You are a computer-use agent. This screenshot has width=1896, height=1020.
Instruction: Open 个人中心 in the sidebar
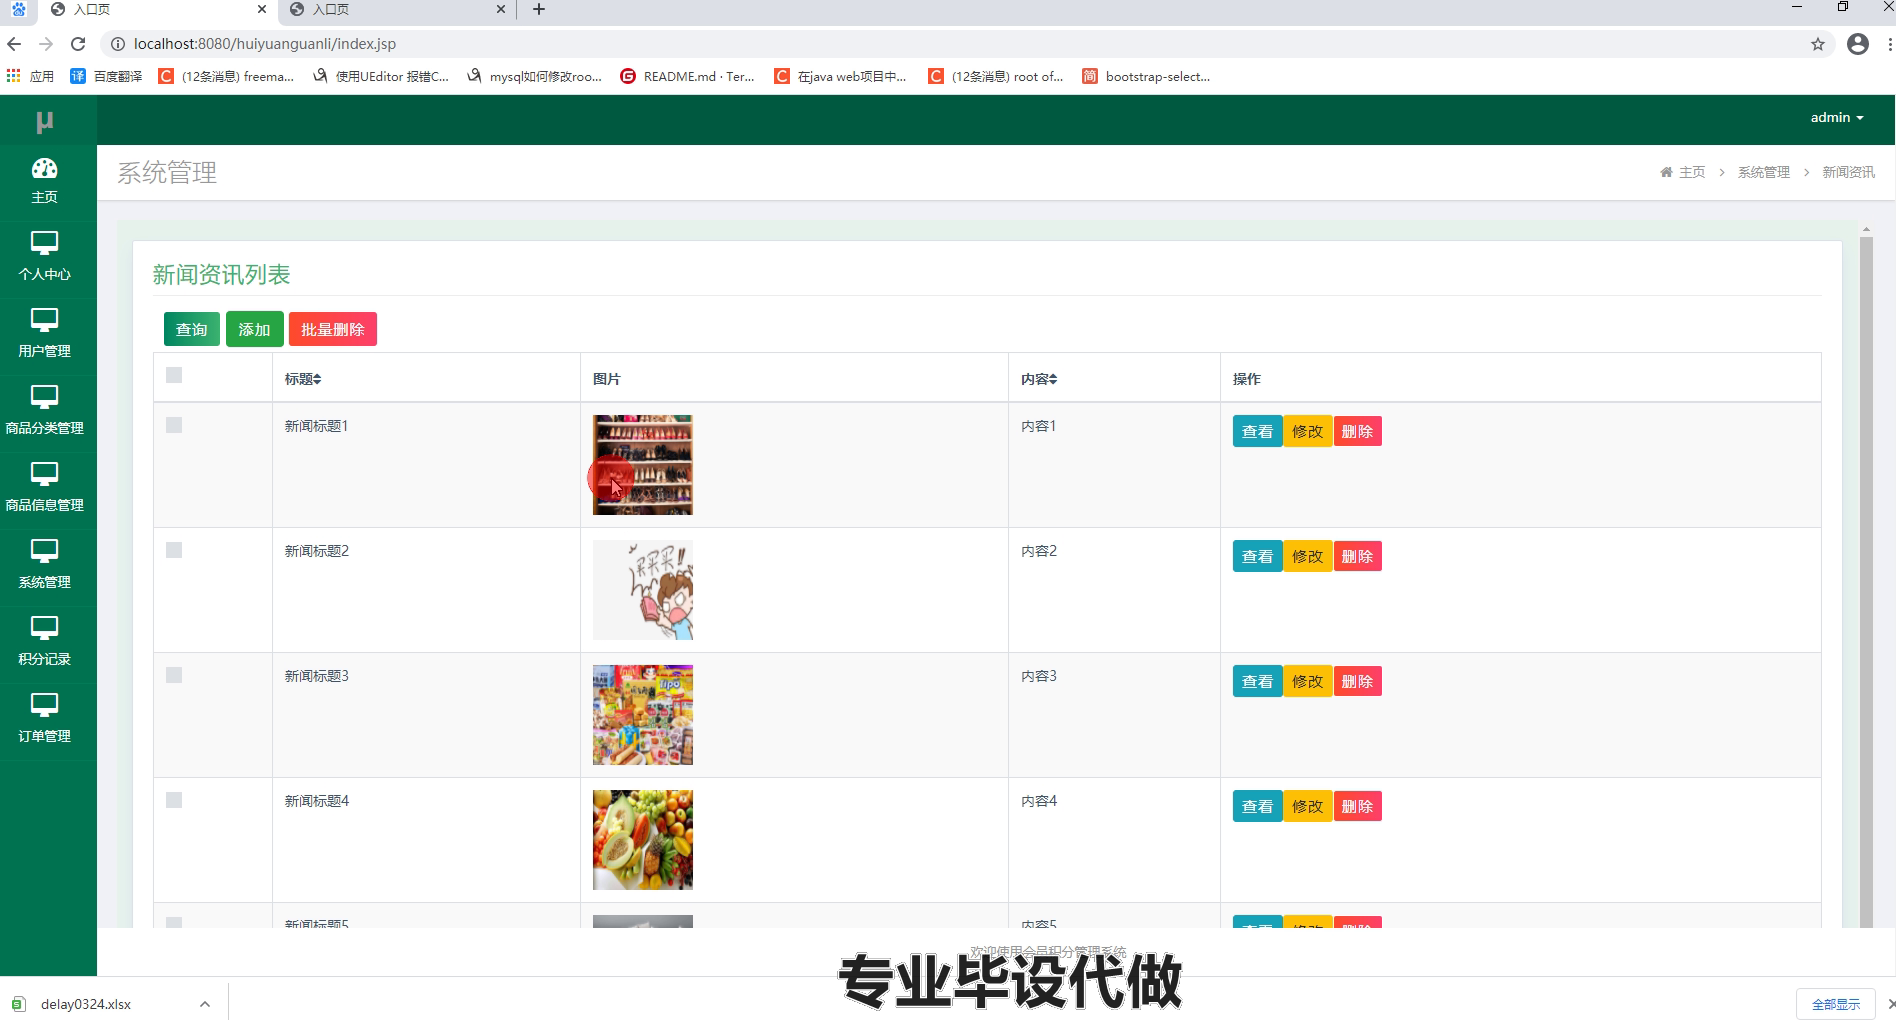[x=44, y=257]
